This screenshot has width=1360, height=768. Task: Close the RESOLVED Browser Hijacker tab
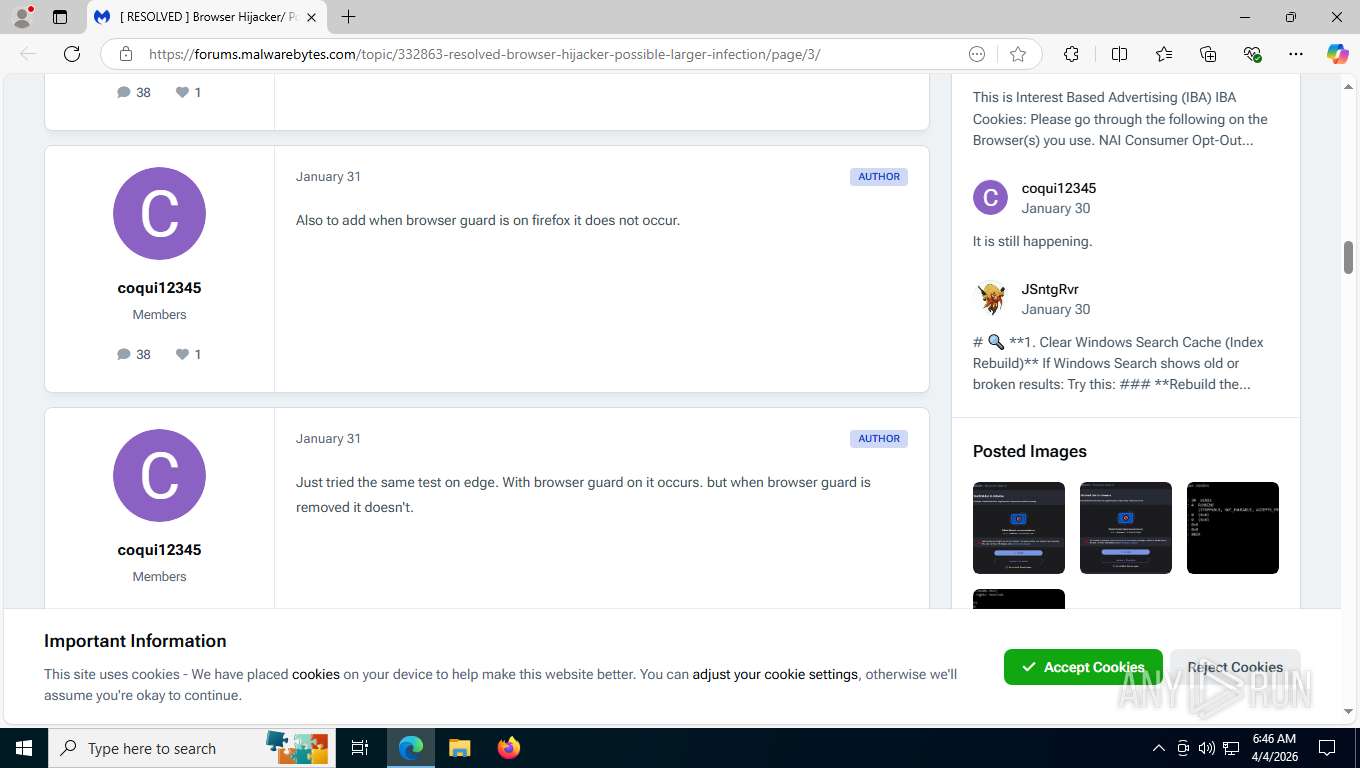[311, 17]
